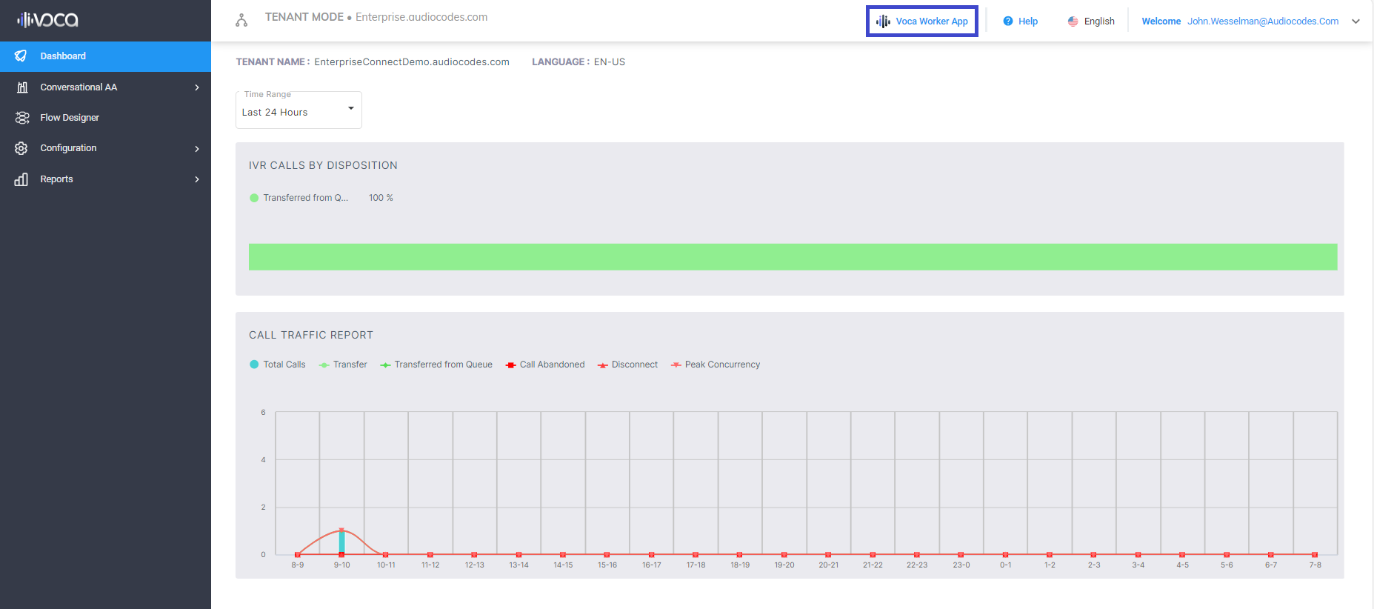The width and height of the screenshot is (1374, 609).
Task: Launch the Voca Worker App button
Action: pyautogui.click(x=921, y=21)
